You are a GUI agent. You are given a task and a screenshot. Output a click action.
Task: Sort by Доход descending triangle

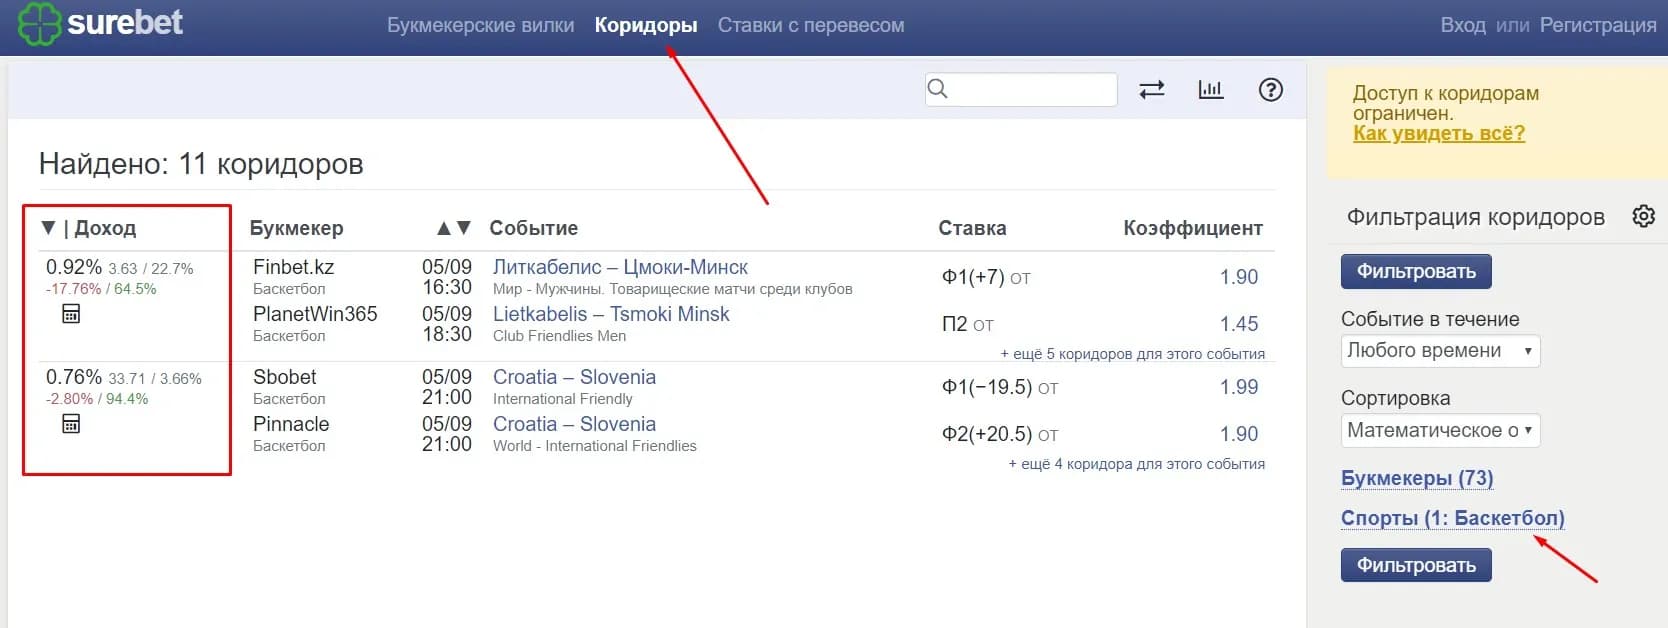tap(48, 228)
